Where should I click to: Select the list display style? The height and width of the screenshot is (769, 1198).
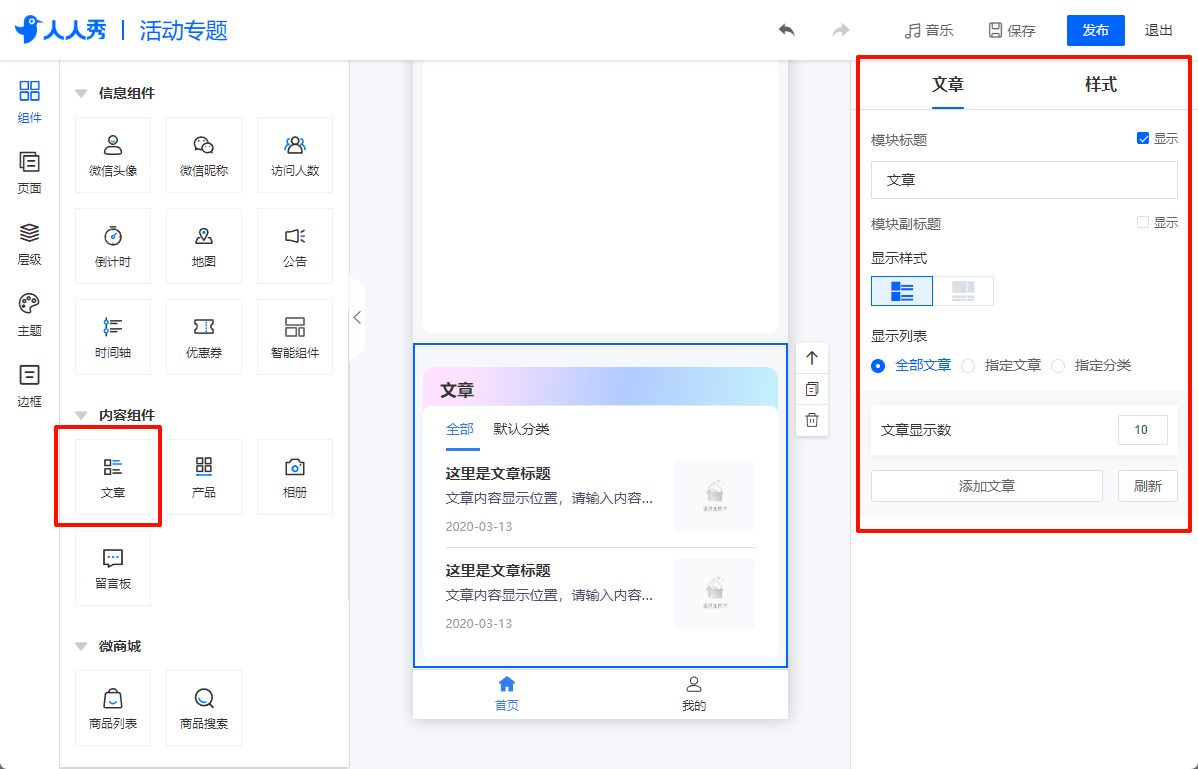902,291
